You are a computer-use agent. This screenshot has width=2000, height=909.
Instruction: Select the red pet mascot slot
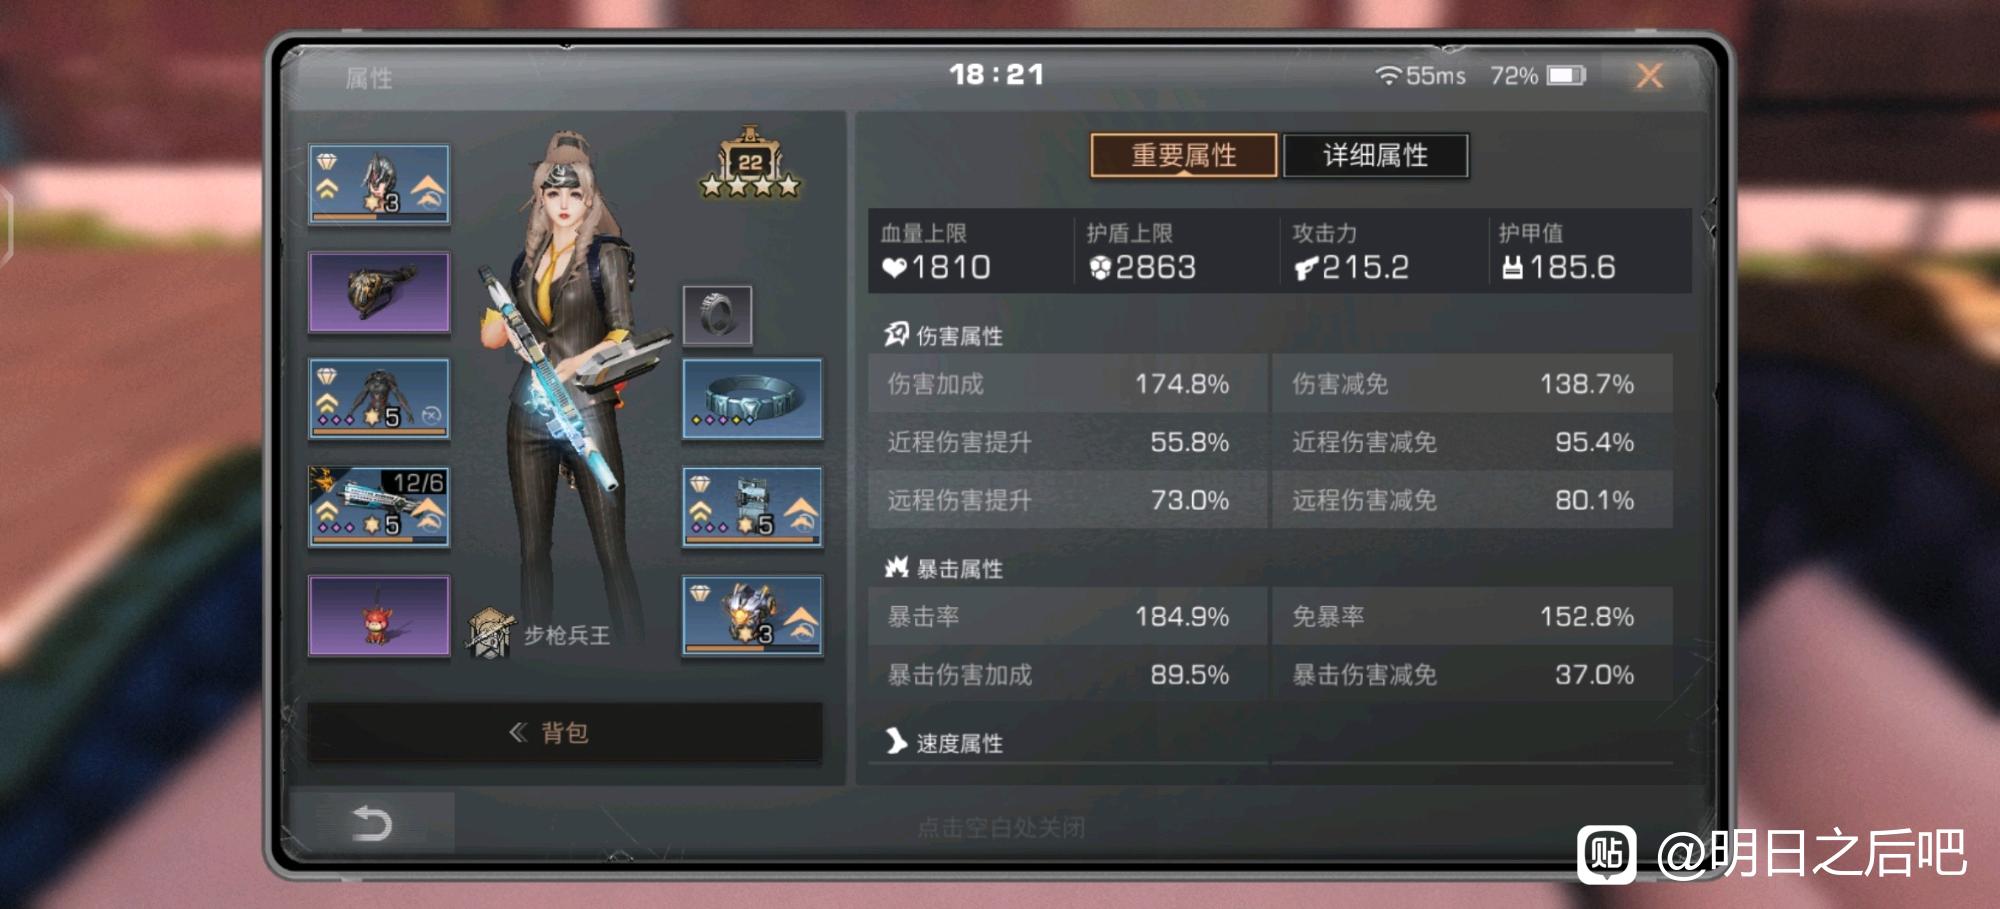pos(379,615)
